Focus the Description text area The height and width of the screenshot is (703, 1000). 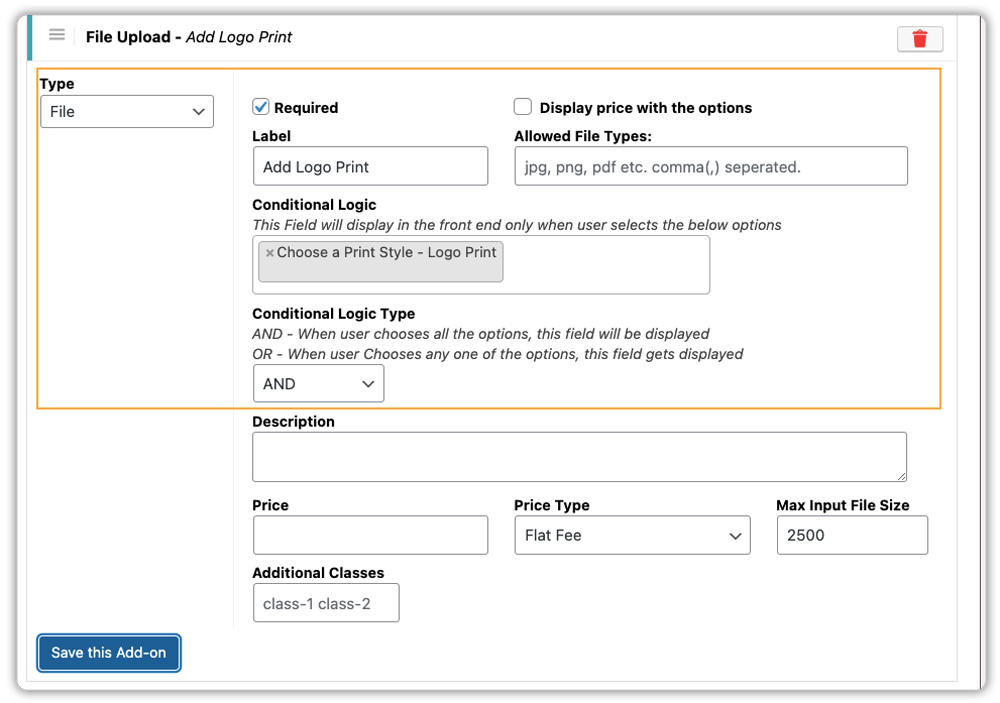579,457
